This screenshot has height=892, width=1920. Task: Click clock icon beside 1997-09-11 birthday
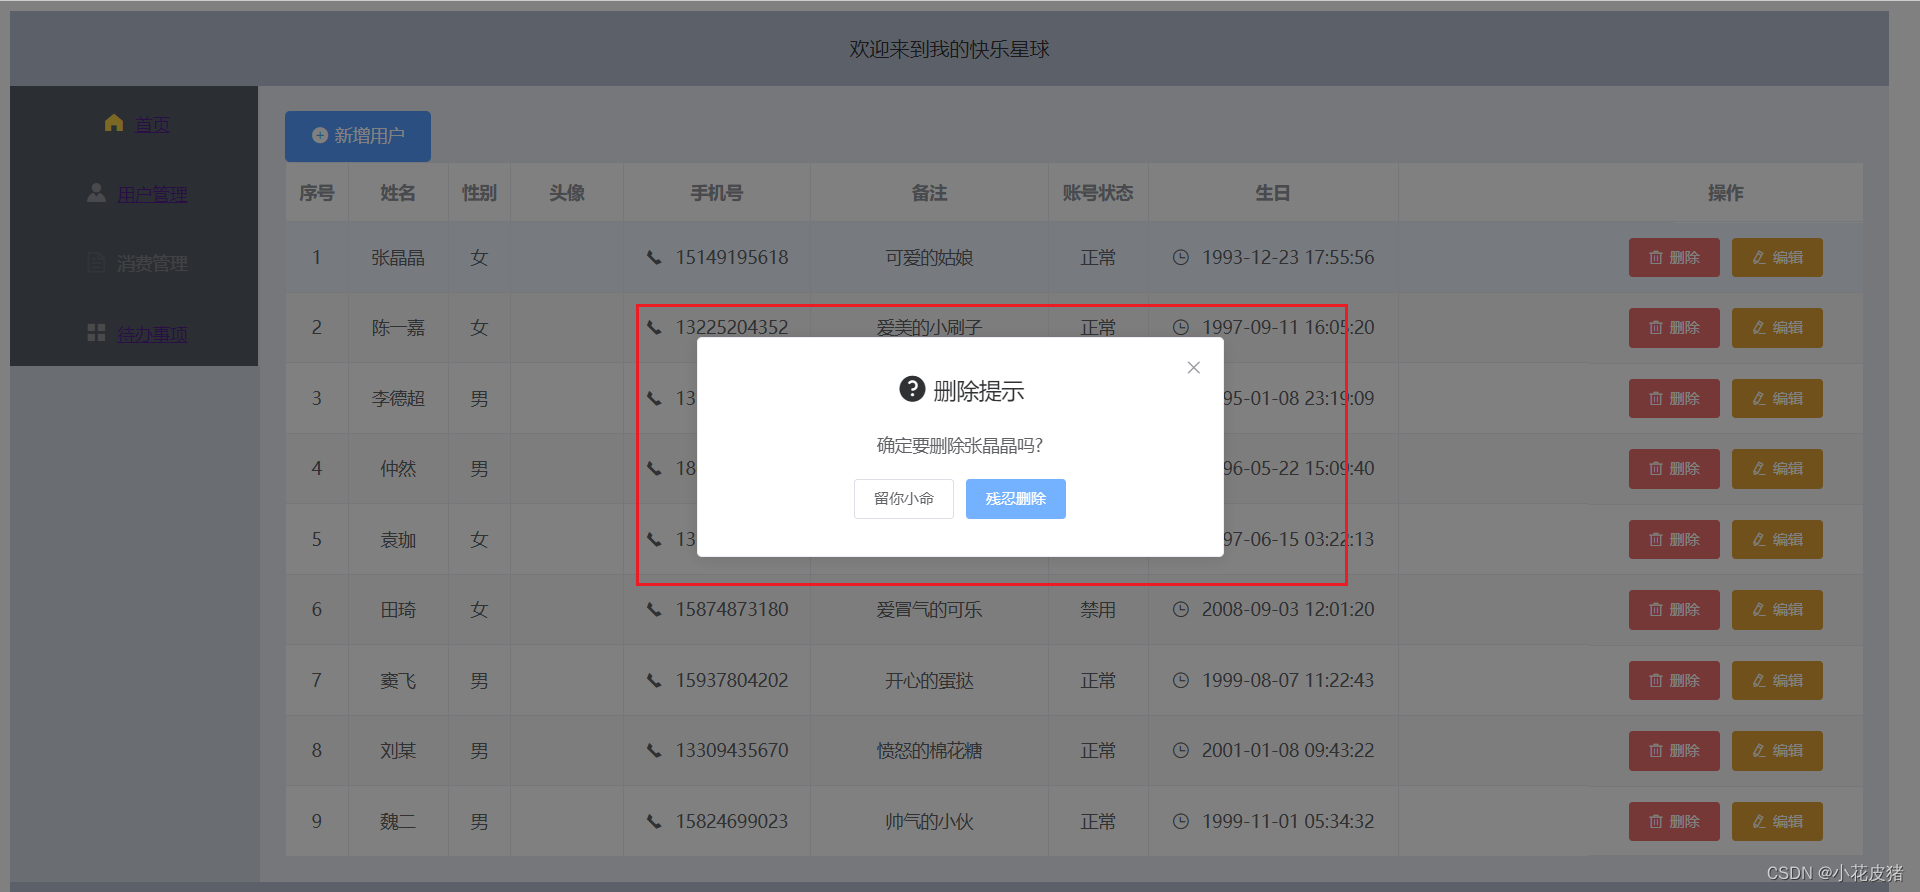tap(1181, 328)
